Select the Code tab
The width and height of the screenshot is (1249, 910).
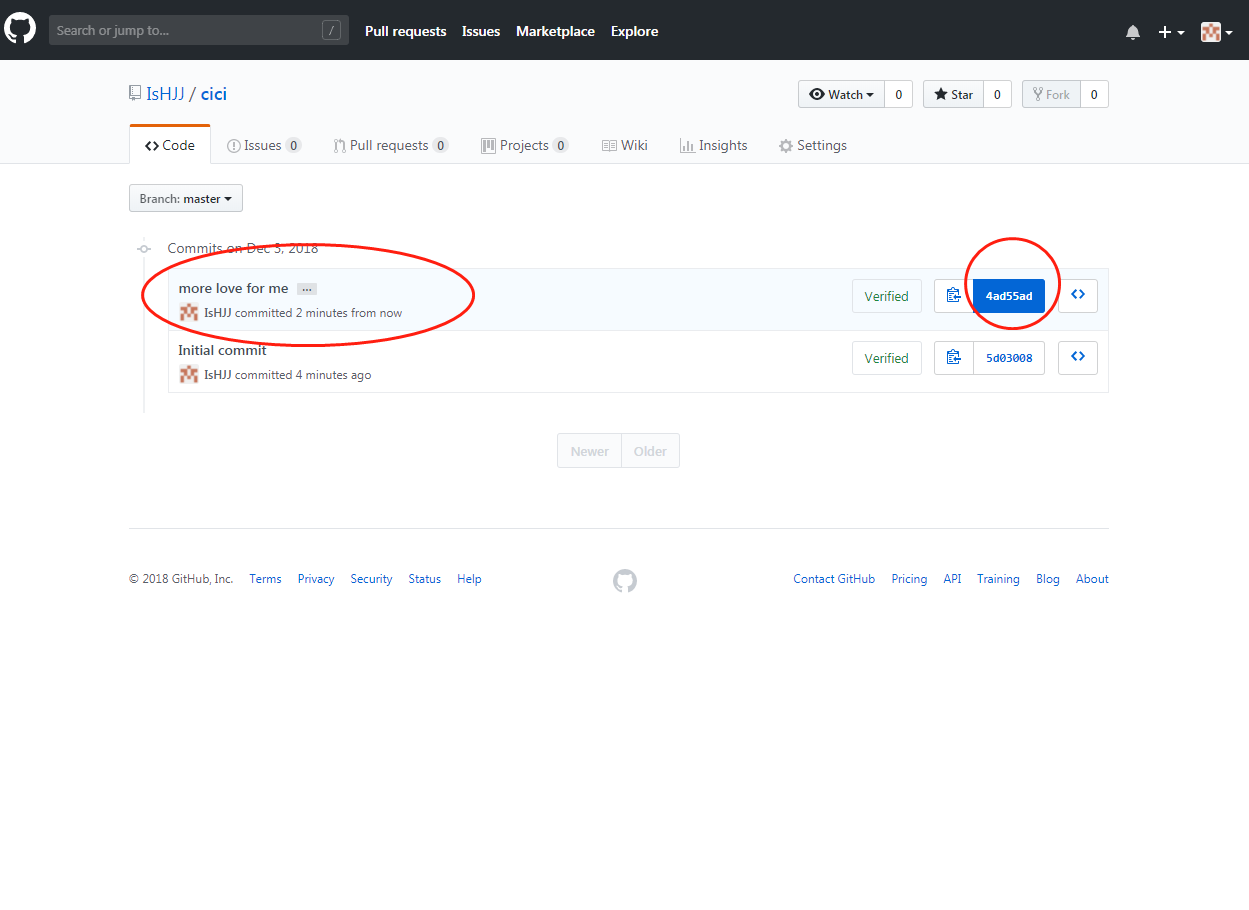(x=170, y=145)
